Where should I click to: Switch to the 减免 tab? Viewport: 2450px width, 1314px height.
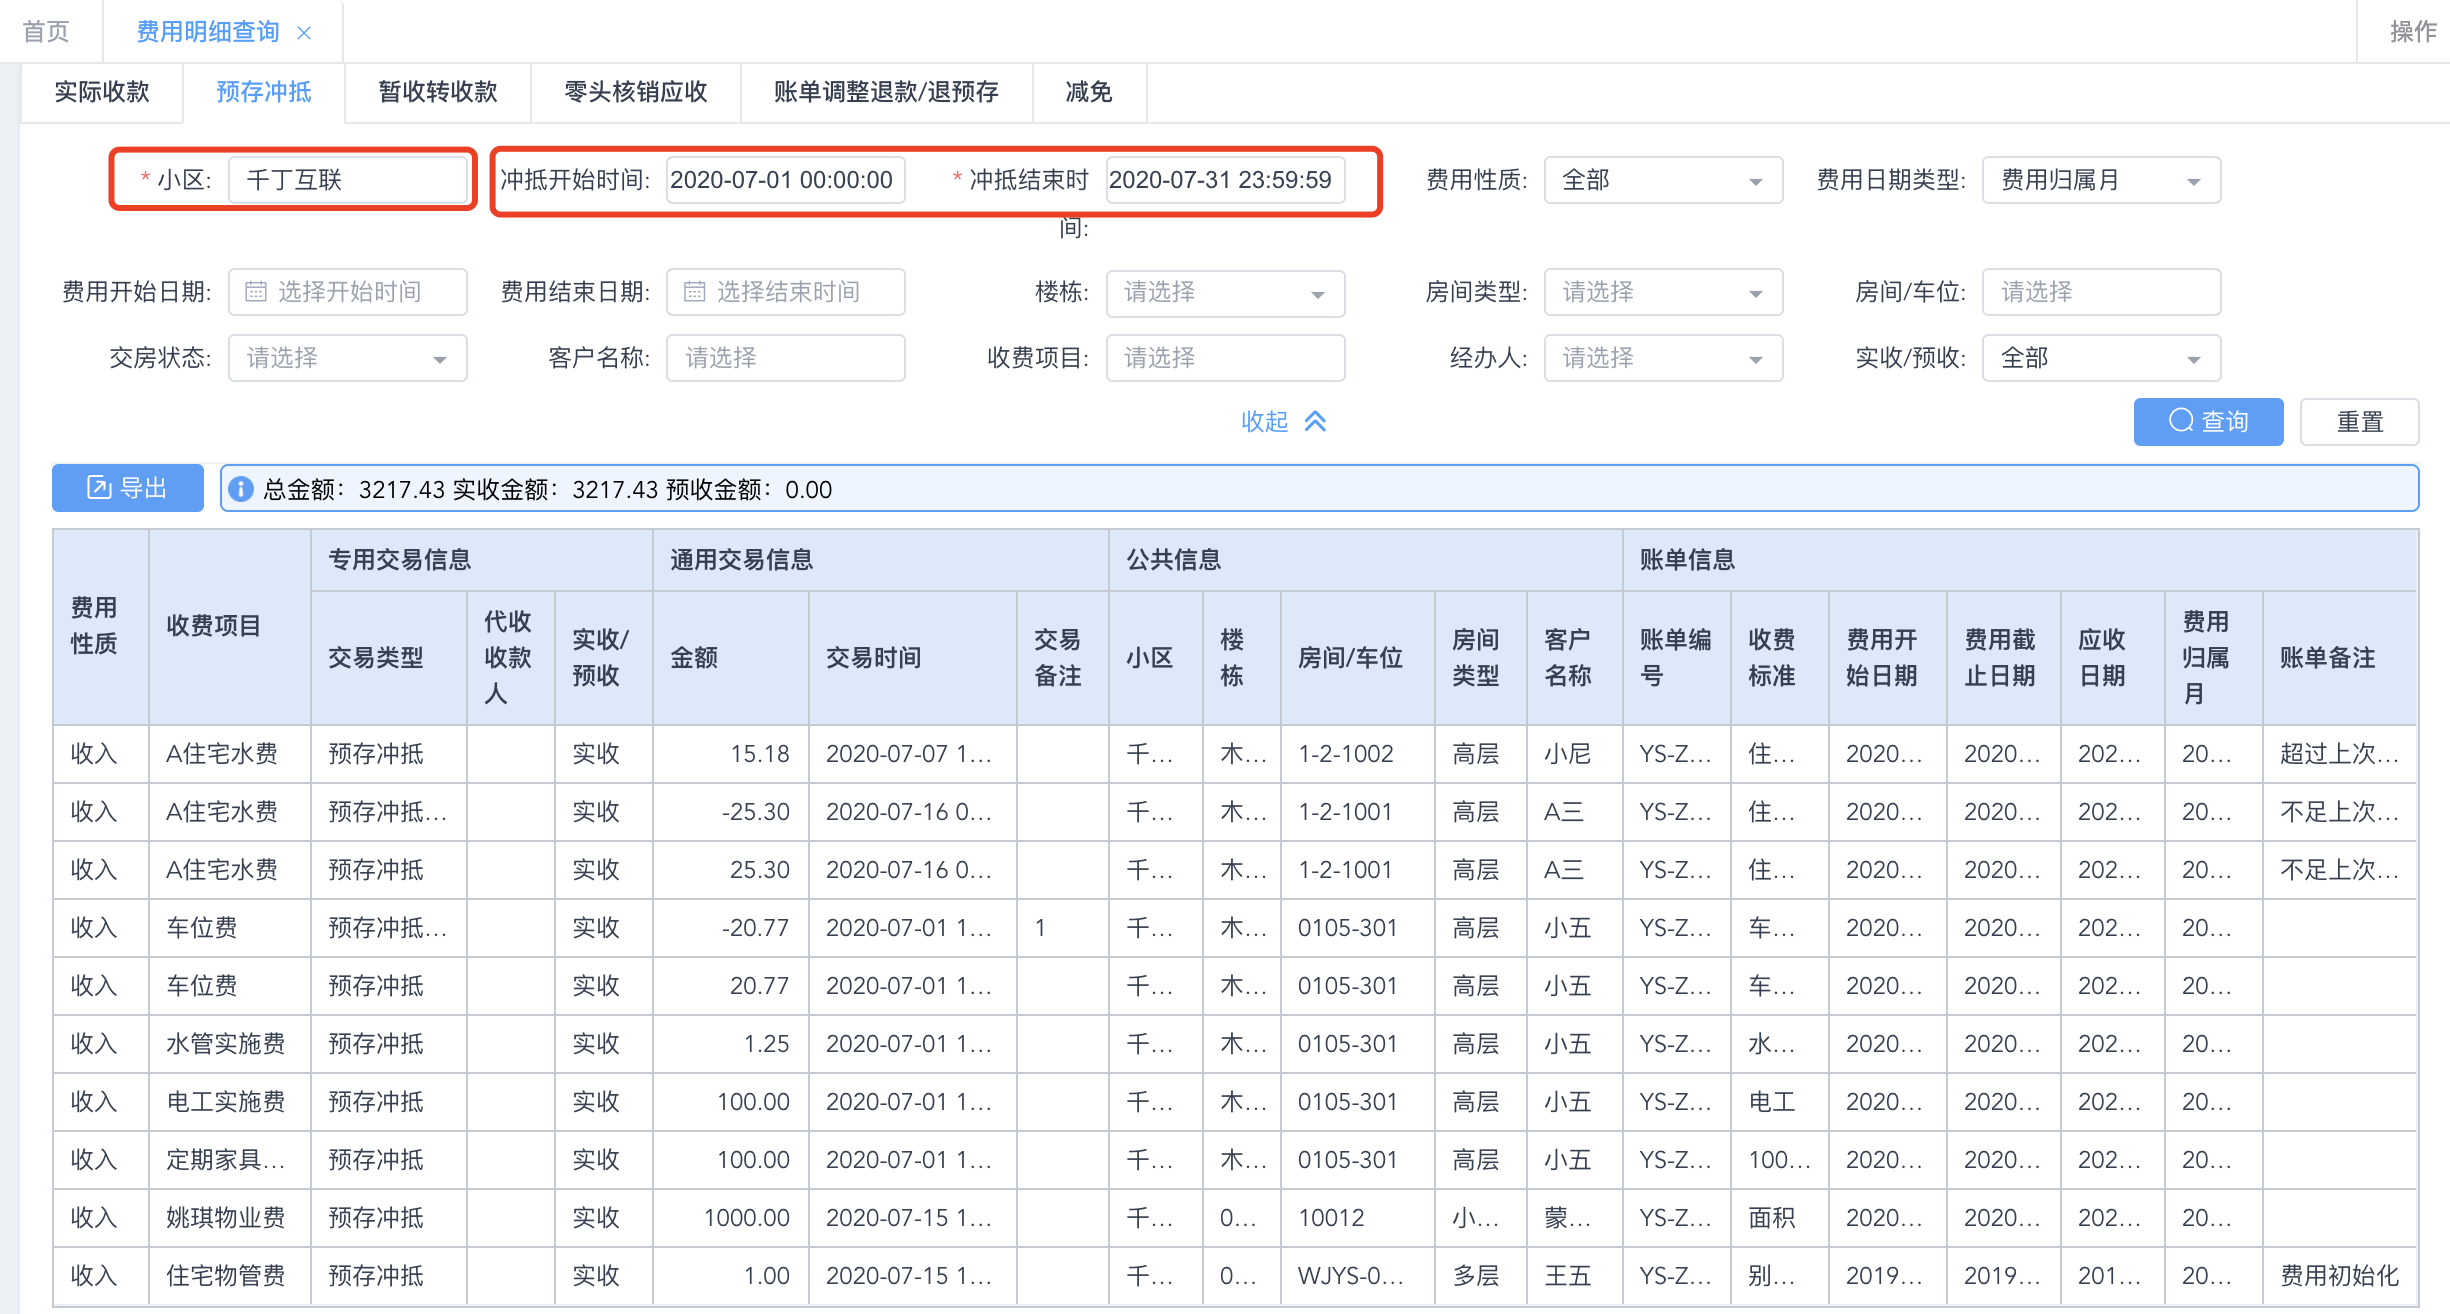pos(1089,92)
